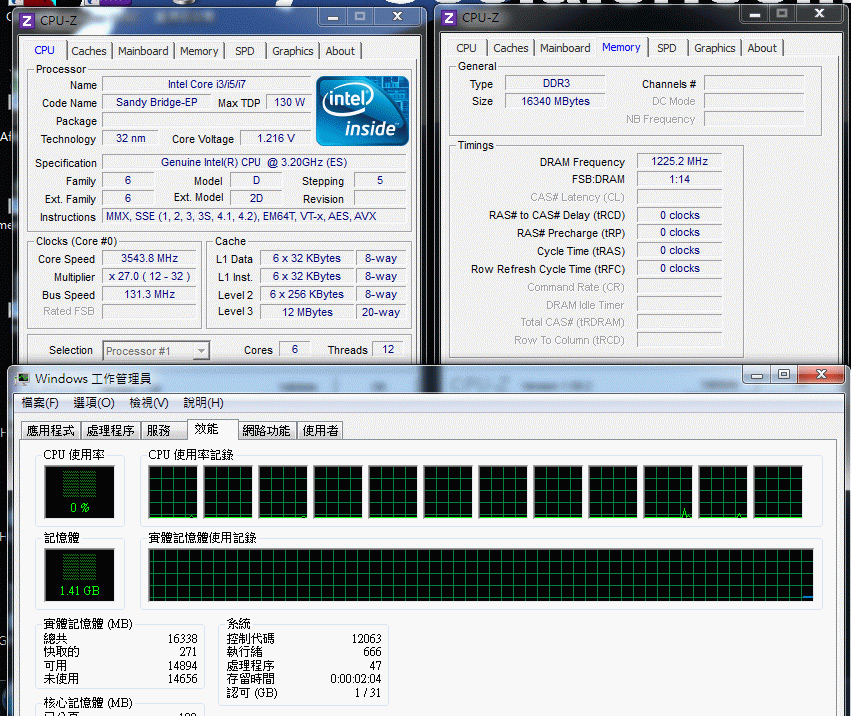
Task: Open Mainboard tab in right CPU-Z window
Action: click(565, 48)
